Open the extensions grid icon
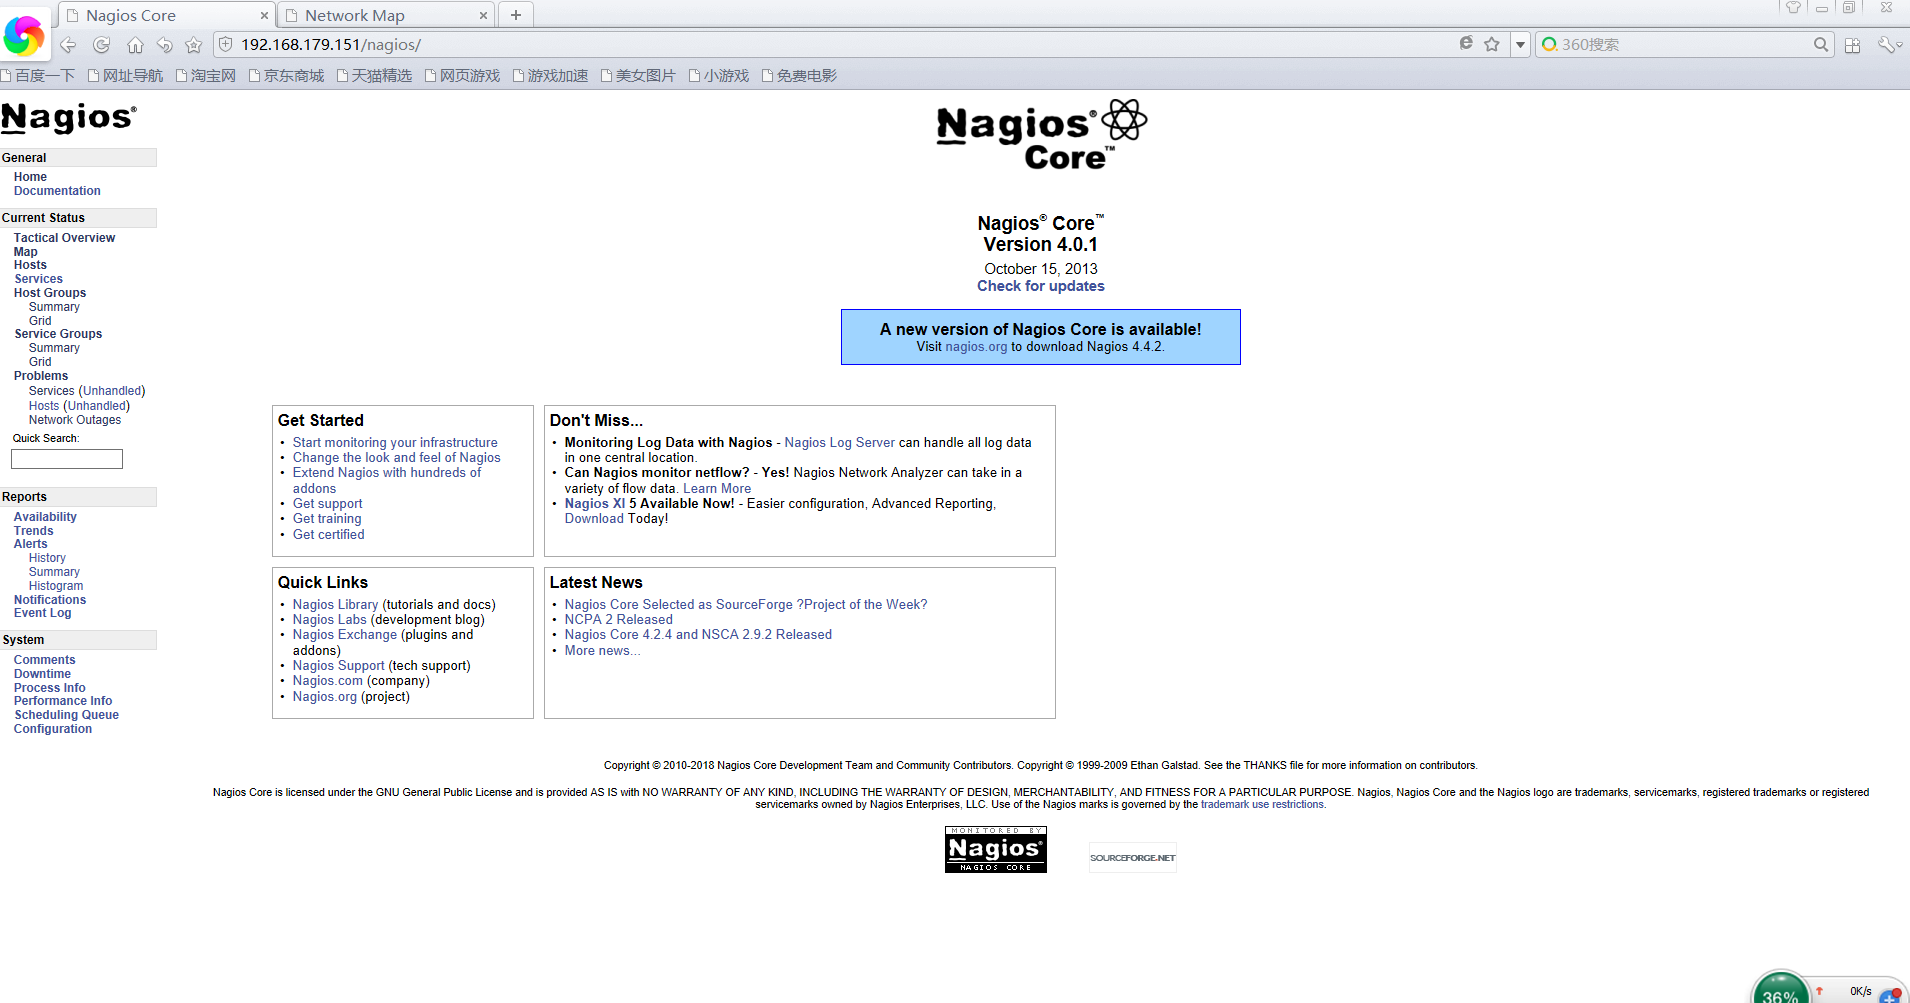1910x1003 pixels. tap(1853, 45)
